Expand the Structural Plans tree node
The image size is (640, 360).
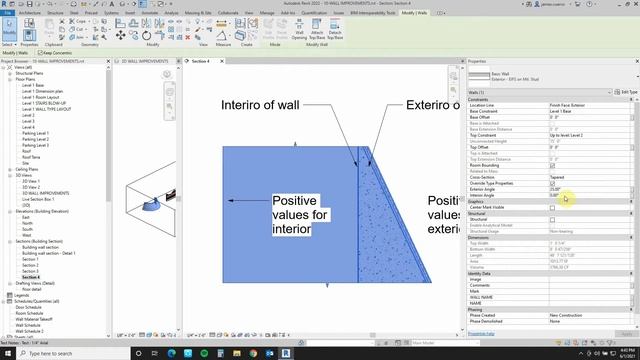tap(10, 73)
